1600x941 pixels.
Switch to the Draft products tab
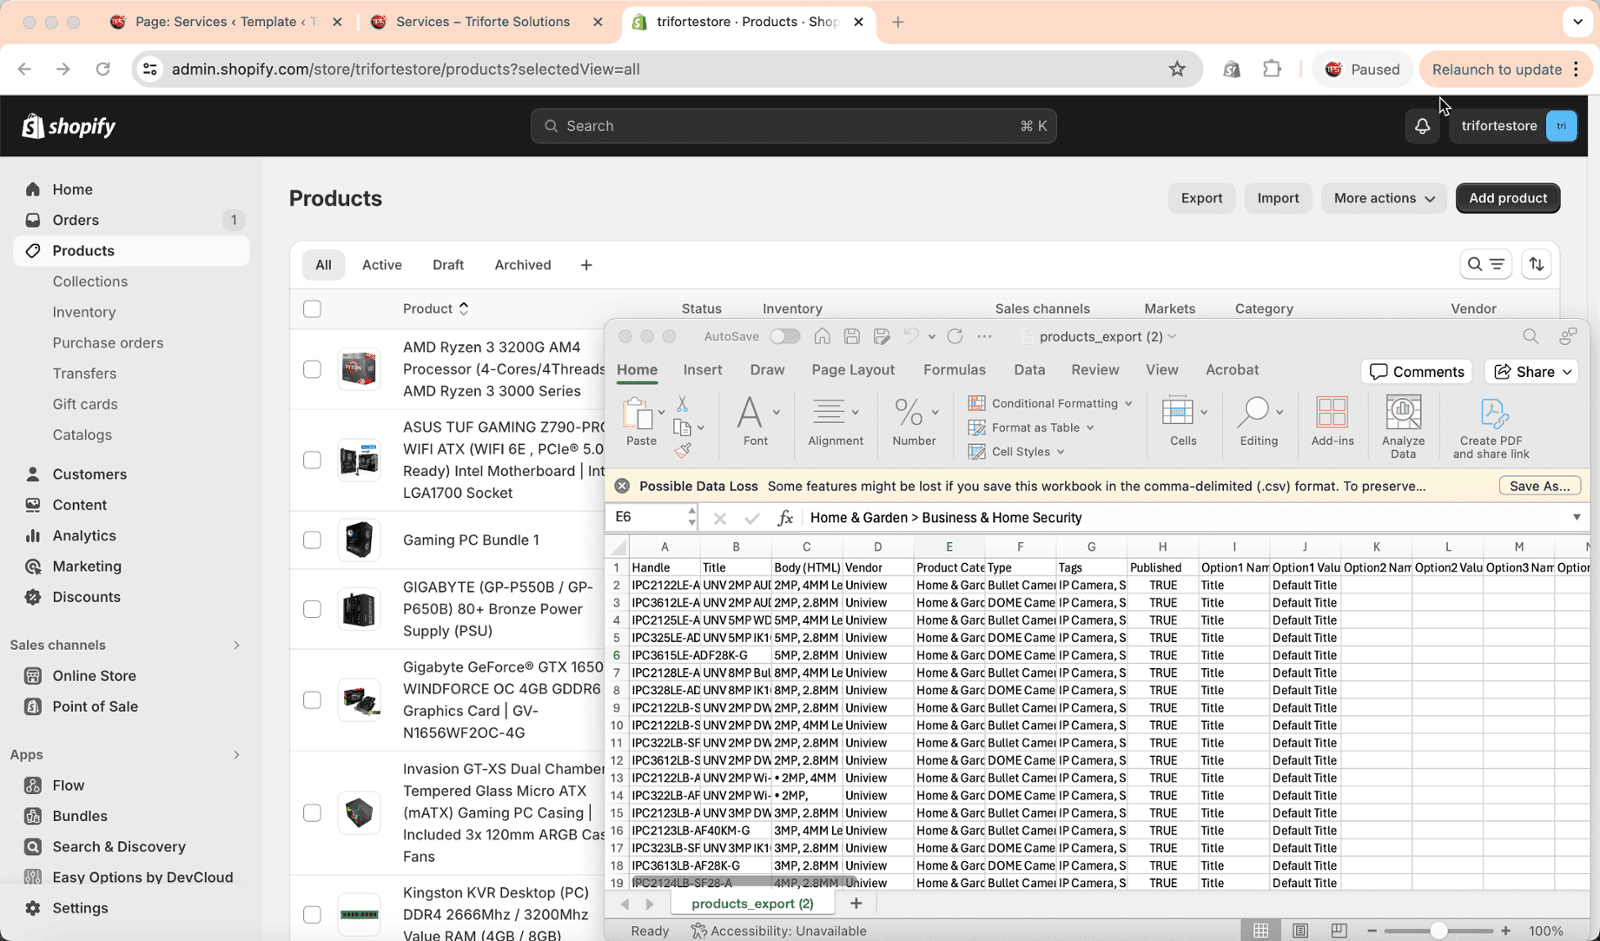(448, 265)
